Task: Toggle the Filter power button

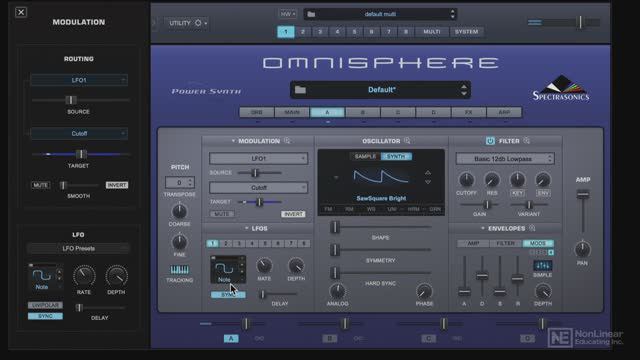Action: click(x=490, y=141)
